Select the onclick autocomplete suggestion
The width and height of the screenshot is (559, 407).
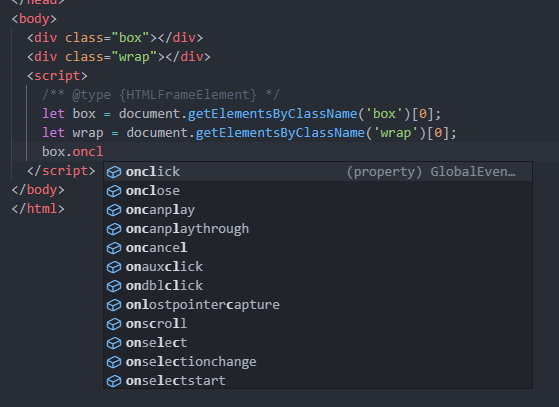318,172
